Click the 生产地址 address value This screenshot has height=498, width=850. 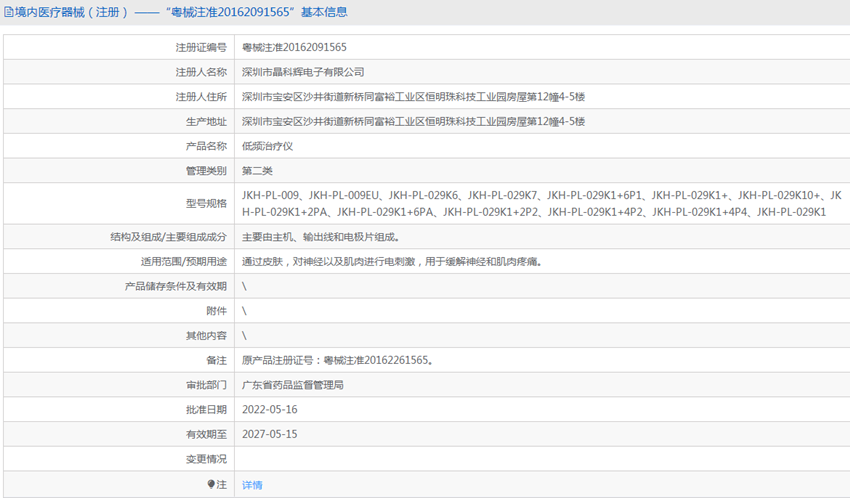(x=413, y=122)
